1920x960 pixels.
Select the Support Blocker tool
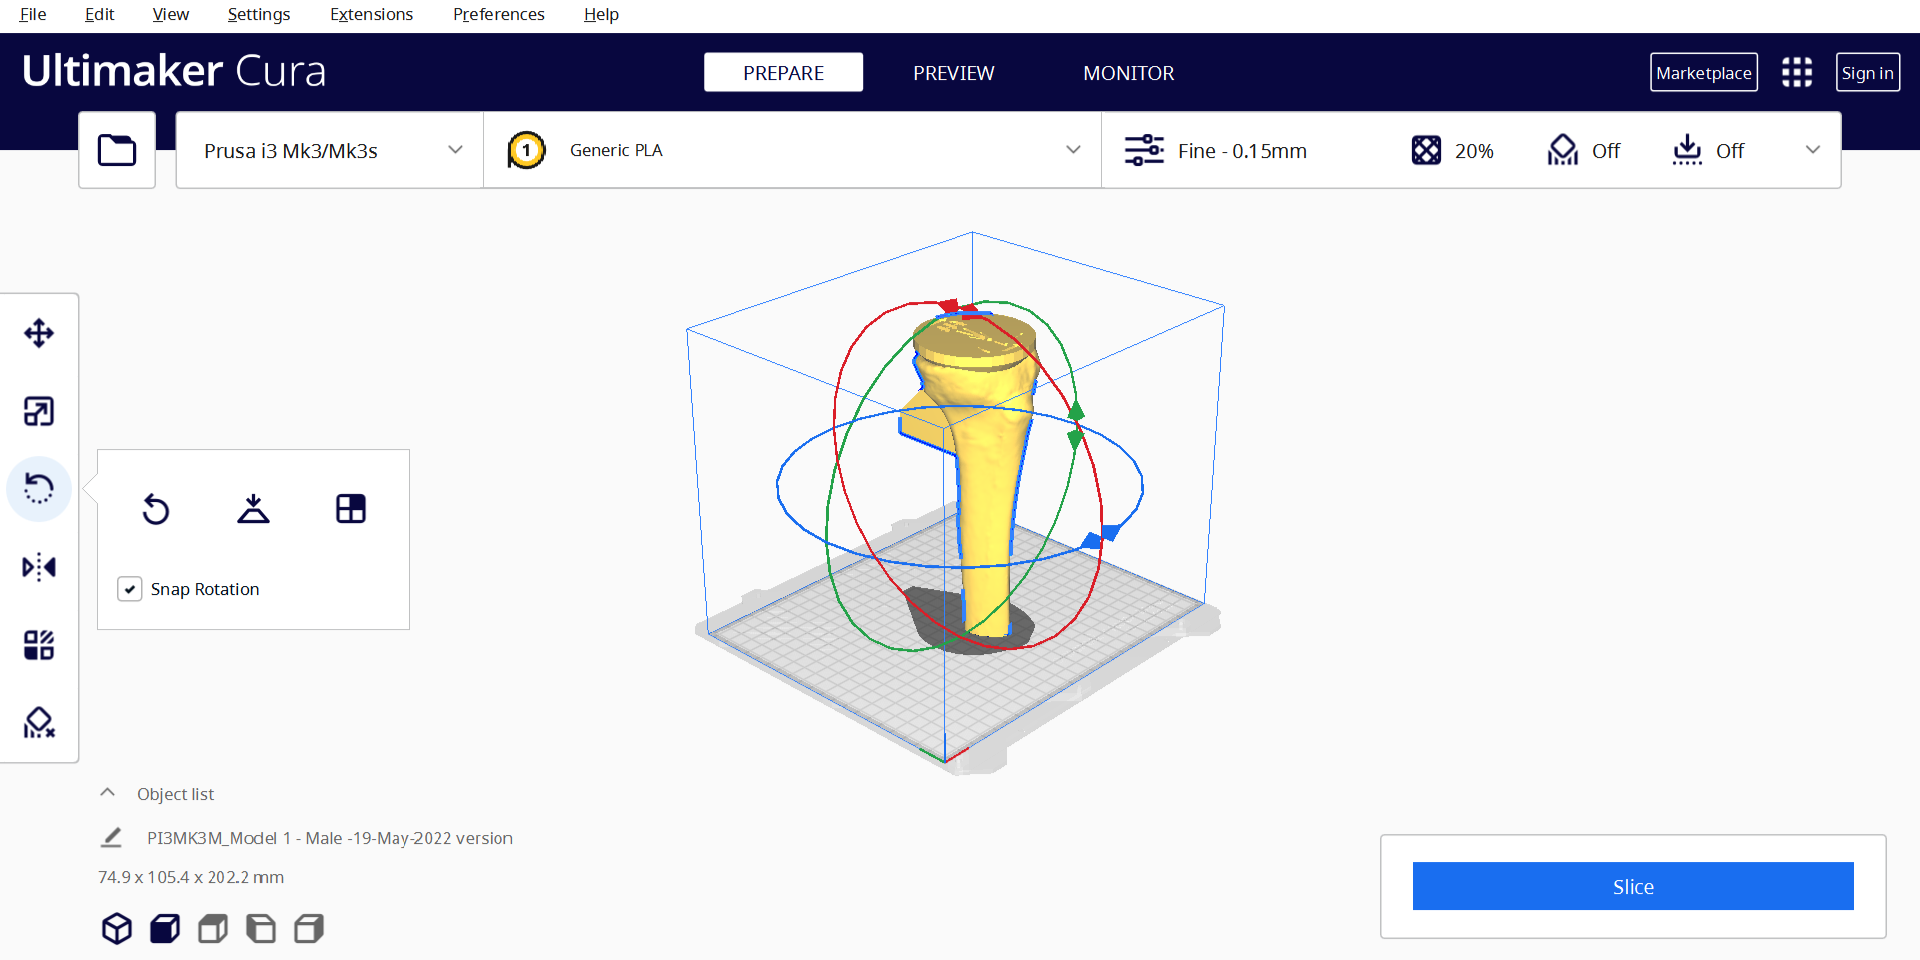(39, 722)
